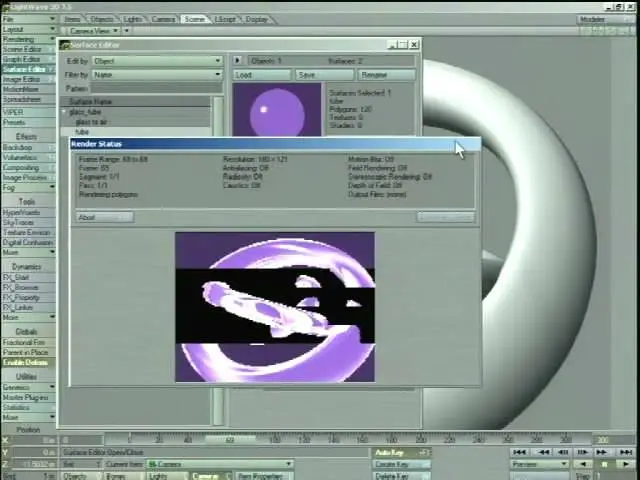The image size is (640, 480).
Task: Open HyperVoxels tool
Action: pos(29,212)
